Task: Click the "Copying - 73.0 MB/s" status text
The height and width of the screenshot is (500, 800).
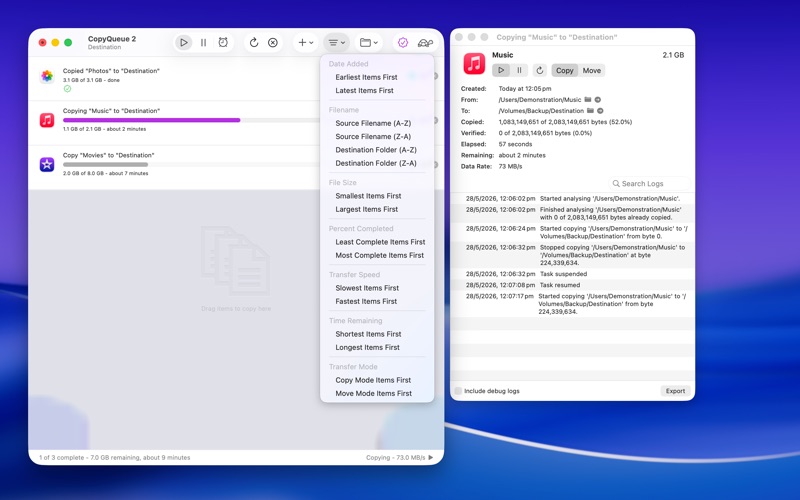Action: [x=395, y=458]
